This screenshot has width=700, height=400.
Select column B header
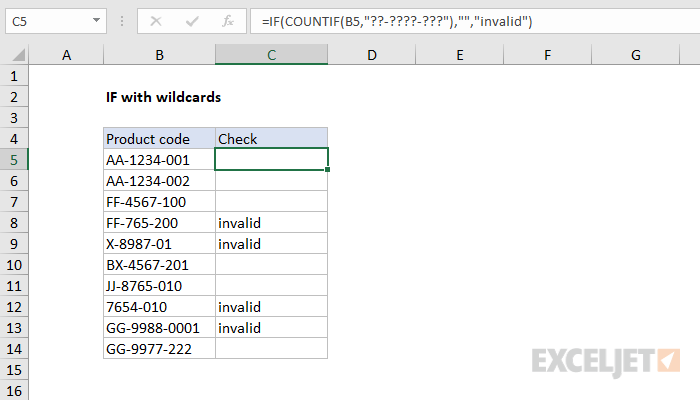click(x=159, y=56)
